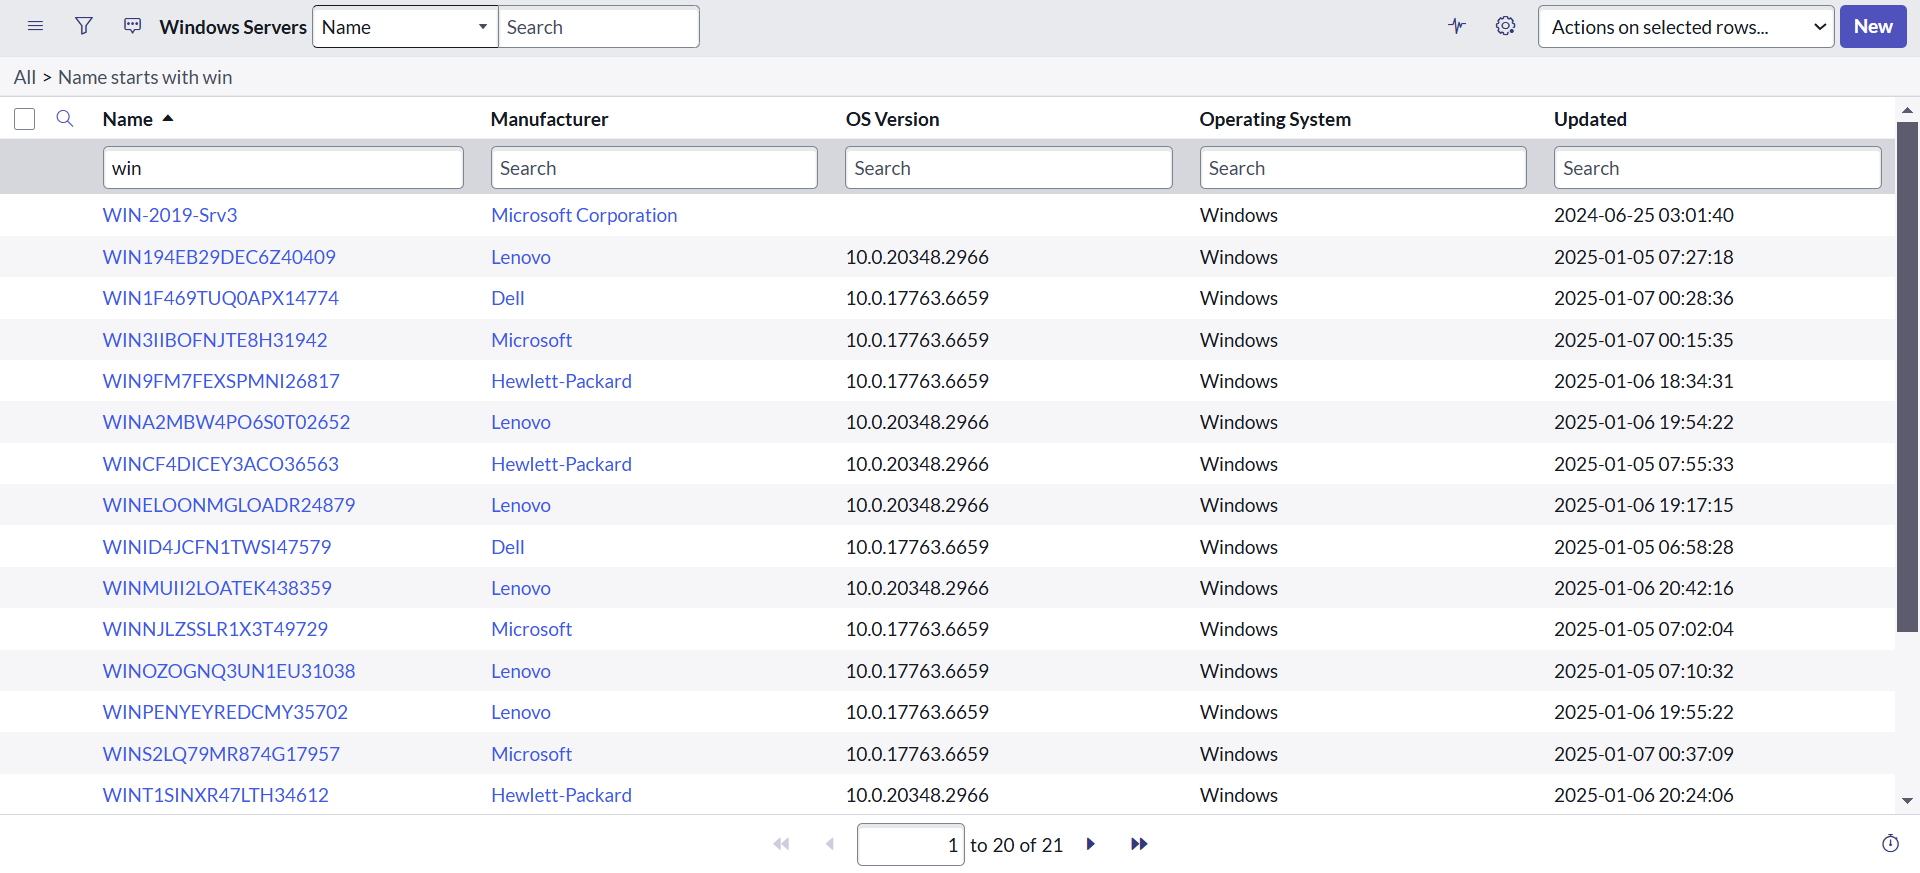
Task: Open the Microsoft Corporation manufacturer link
Action: (584, 215)
